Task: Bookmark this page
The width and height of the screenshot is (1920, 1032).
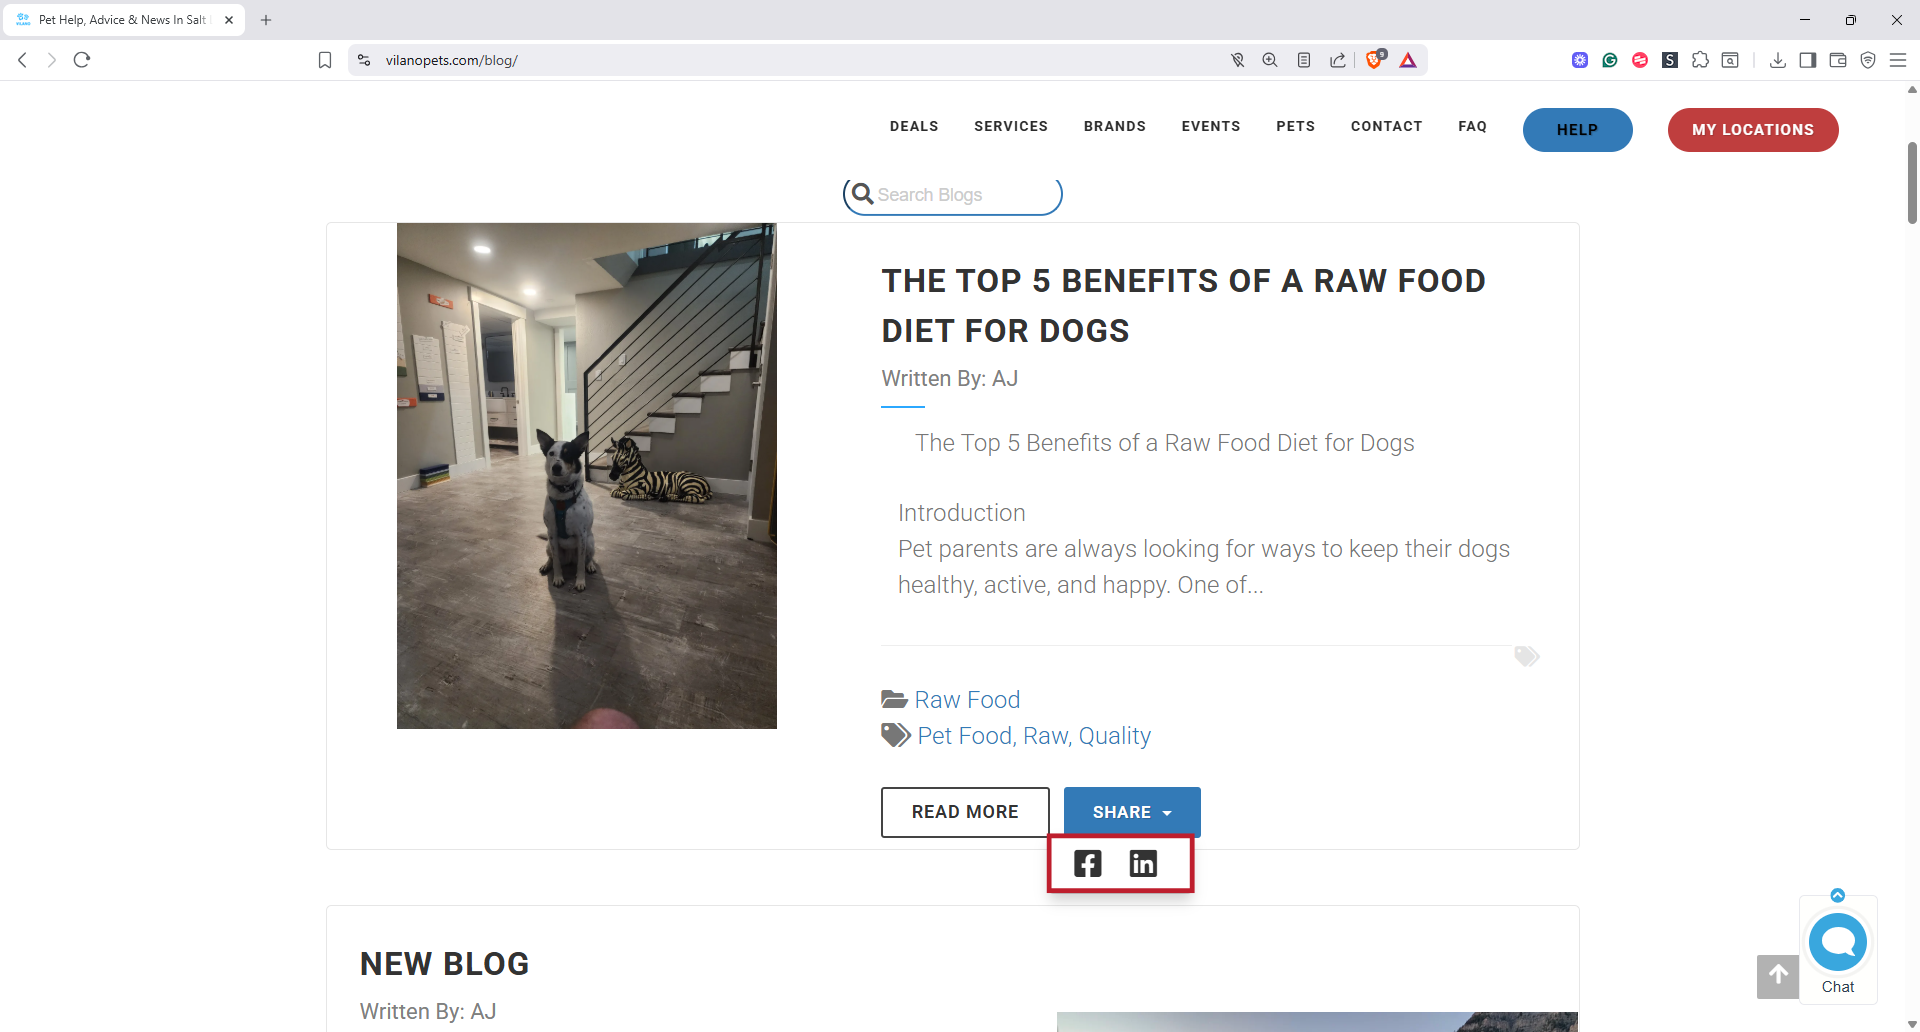Action: tap(325, 60)
